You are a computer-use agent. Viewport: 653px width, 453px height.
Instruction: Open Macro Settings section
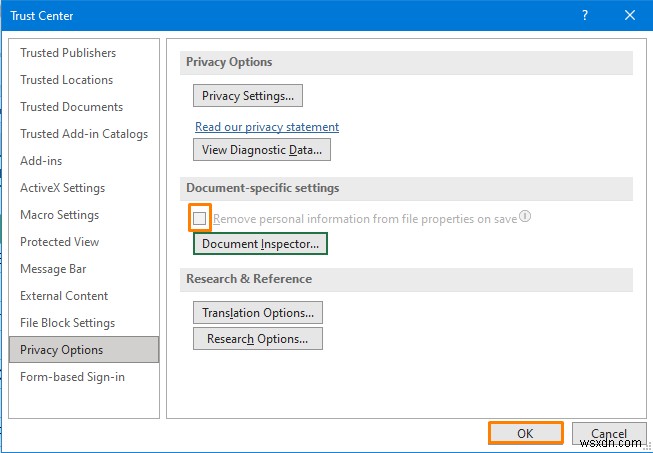point(60,215)
